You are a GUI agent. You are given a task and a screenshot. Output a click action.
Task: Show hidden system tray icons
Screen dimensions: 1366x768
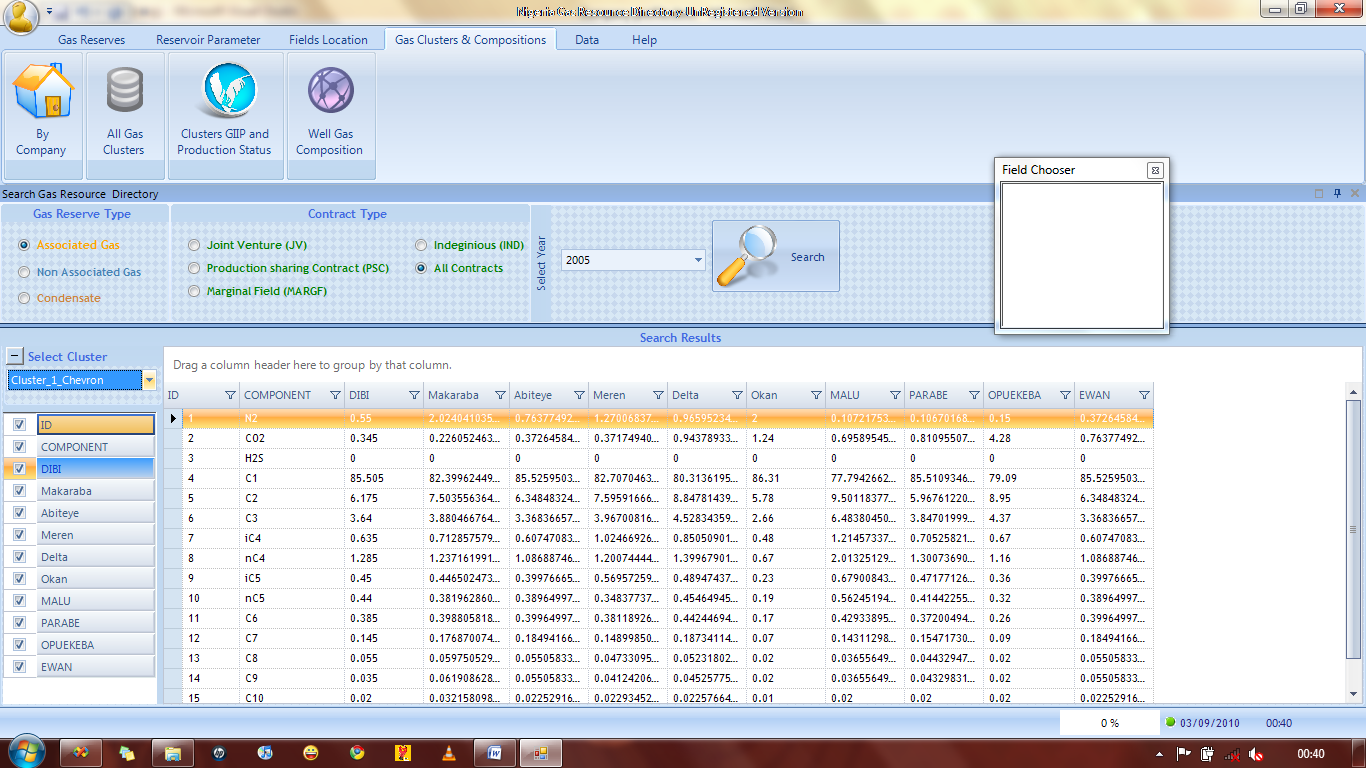1159,754
